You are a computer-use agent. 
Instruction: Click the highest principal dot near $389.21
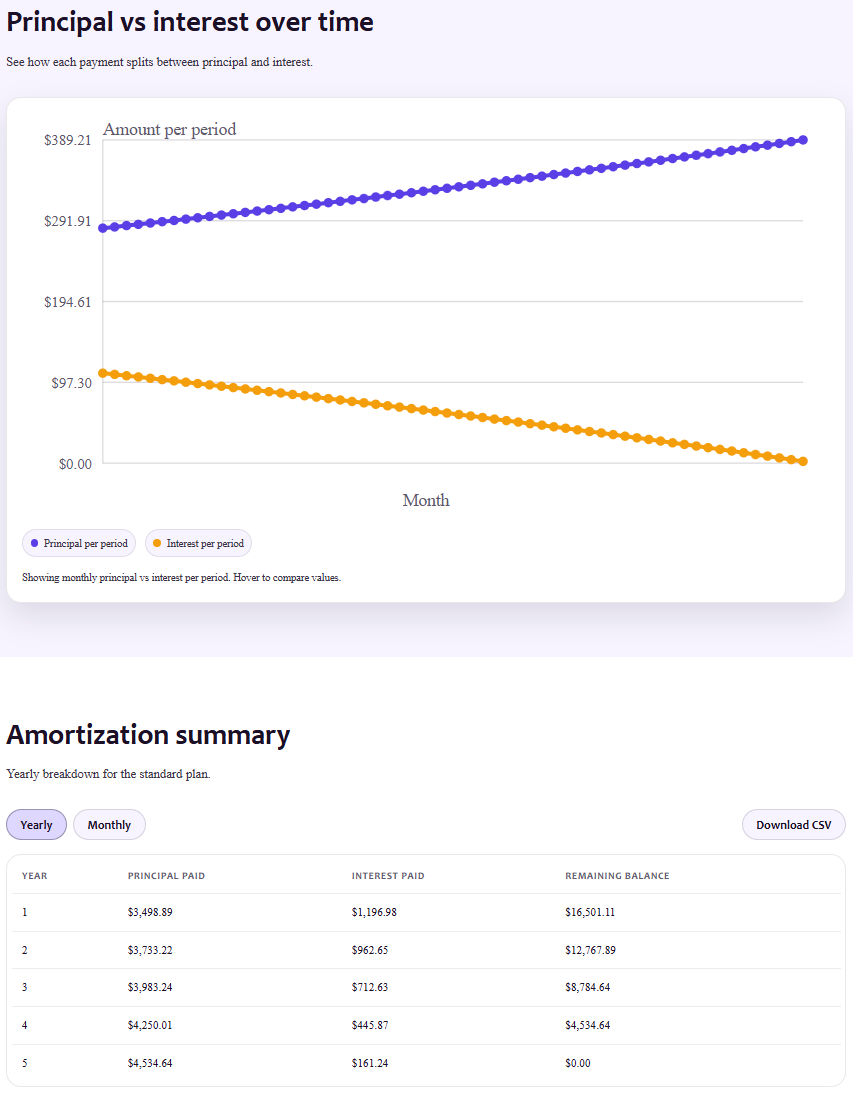tap(803, 139)
